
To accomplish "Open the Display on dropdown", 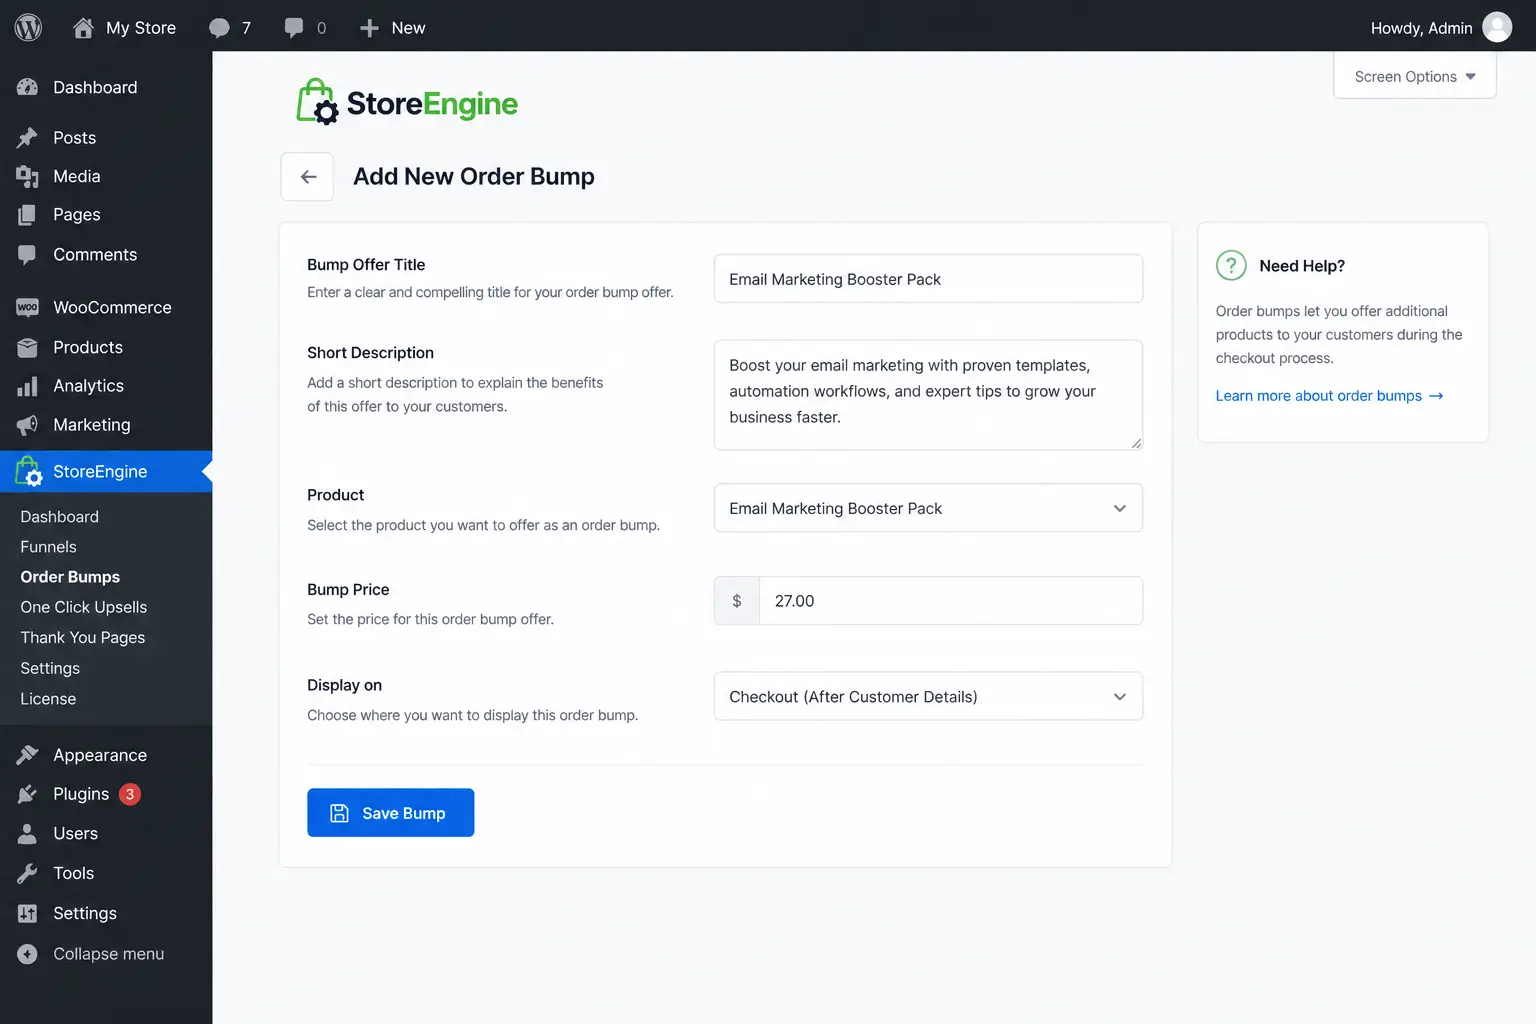I will pos(928,696).
